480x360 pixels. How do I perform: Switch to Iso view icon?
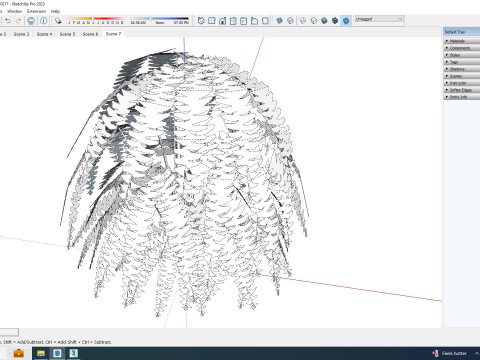[x=201, y=21]
